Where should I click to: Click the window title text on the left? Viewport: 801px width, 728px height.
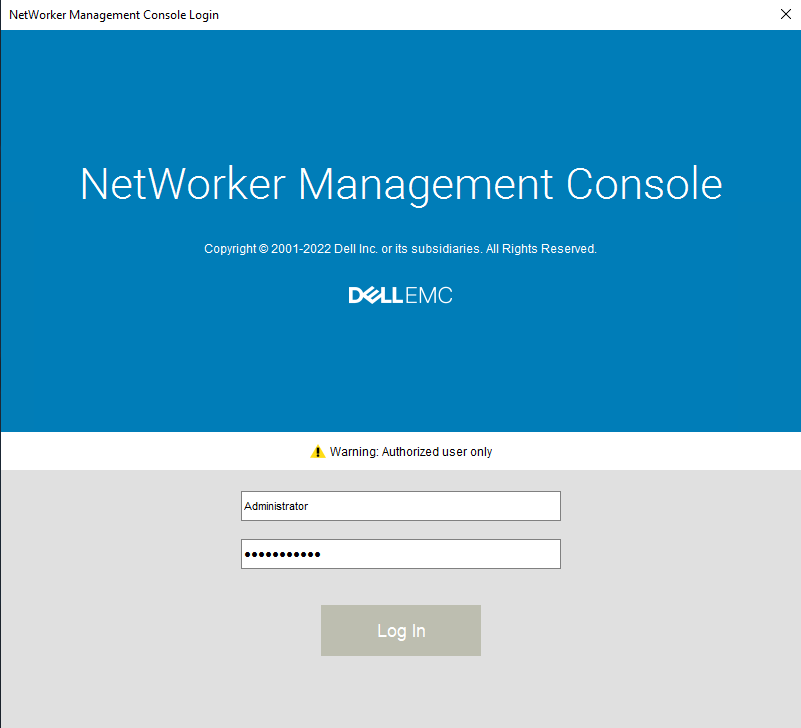pos(113,14)
